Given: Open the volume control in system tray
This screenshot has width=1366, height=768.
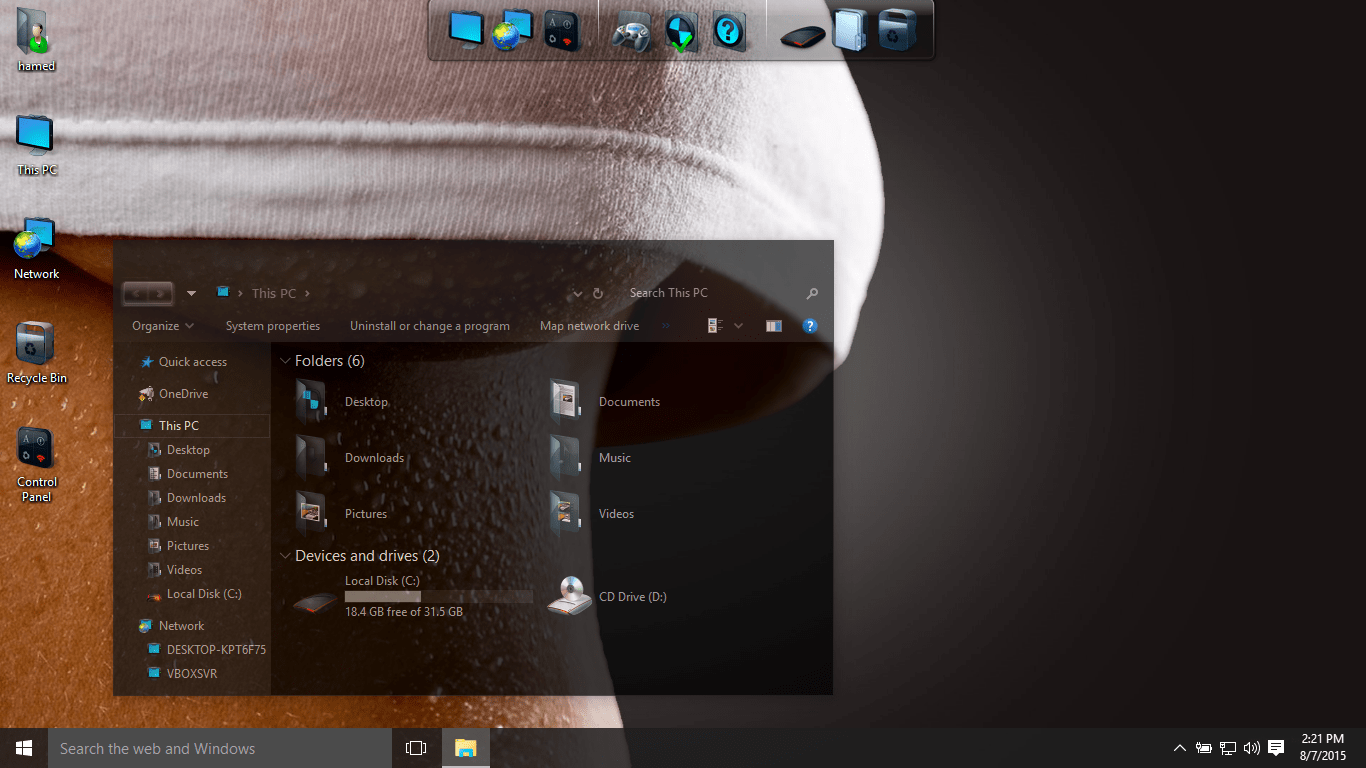Looking at the screenshot, I should click(1251, 748).
